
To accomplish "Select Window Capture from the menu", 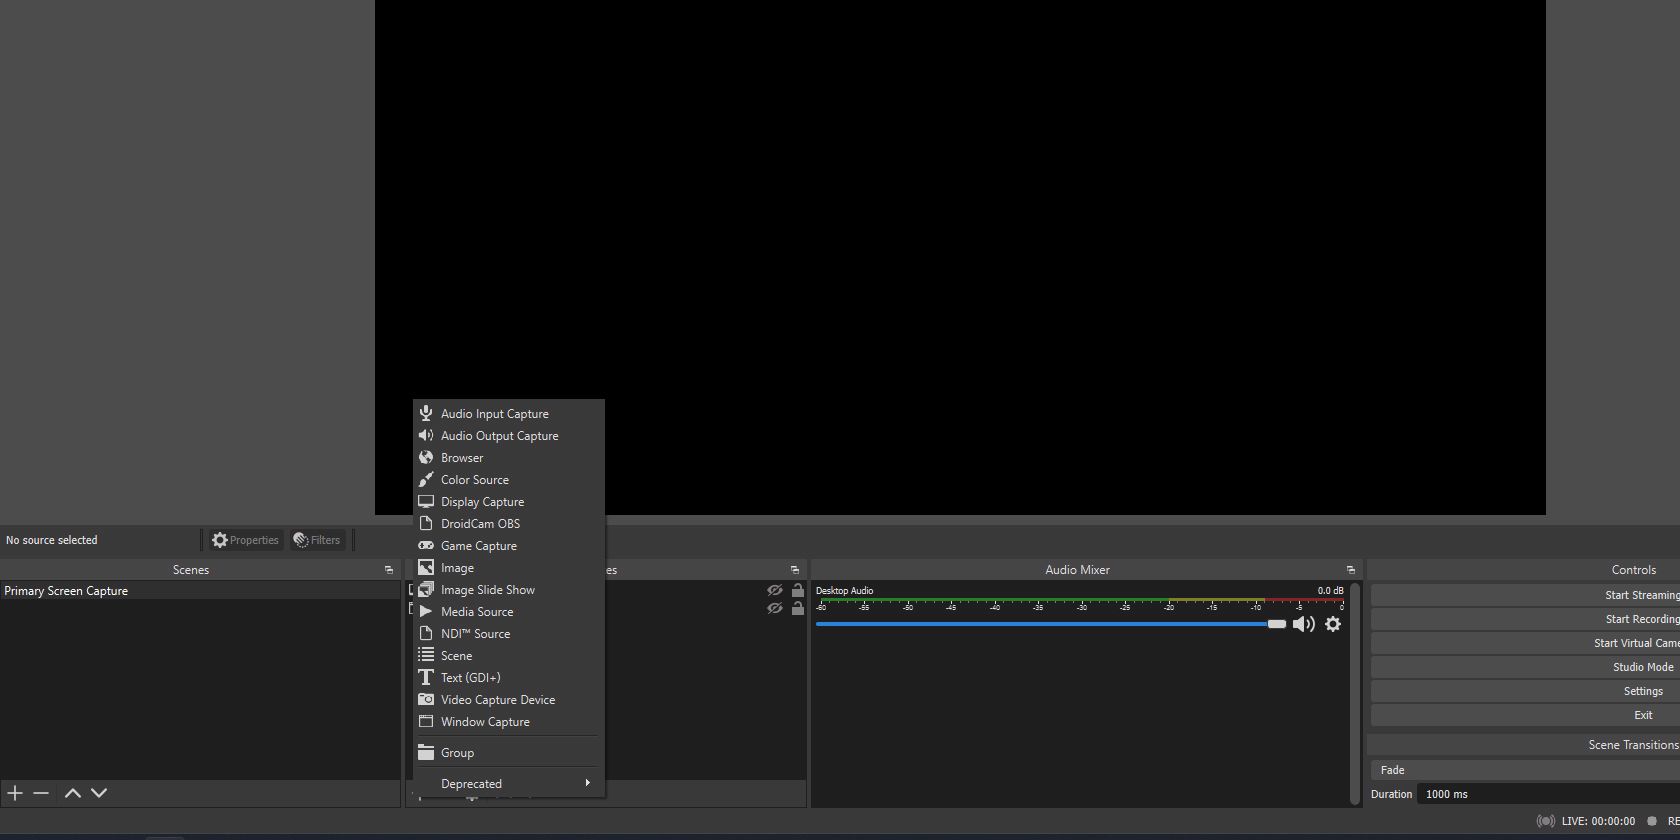I will click(509, 722).
